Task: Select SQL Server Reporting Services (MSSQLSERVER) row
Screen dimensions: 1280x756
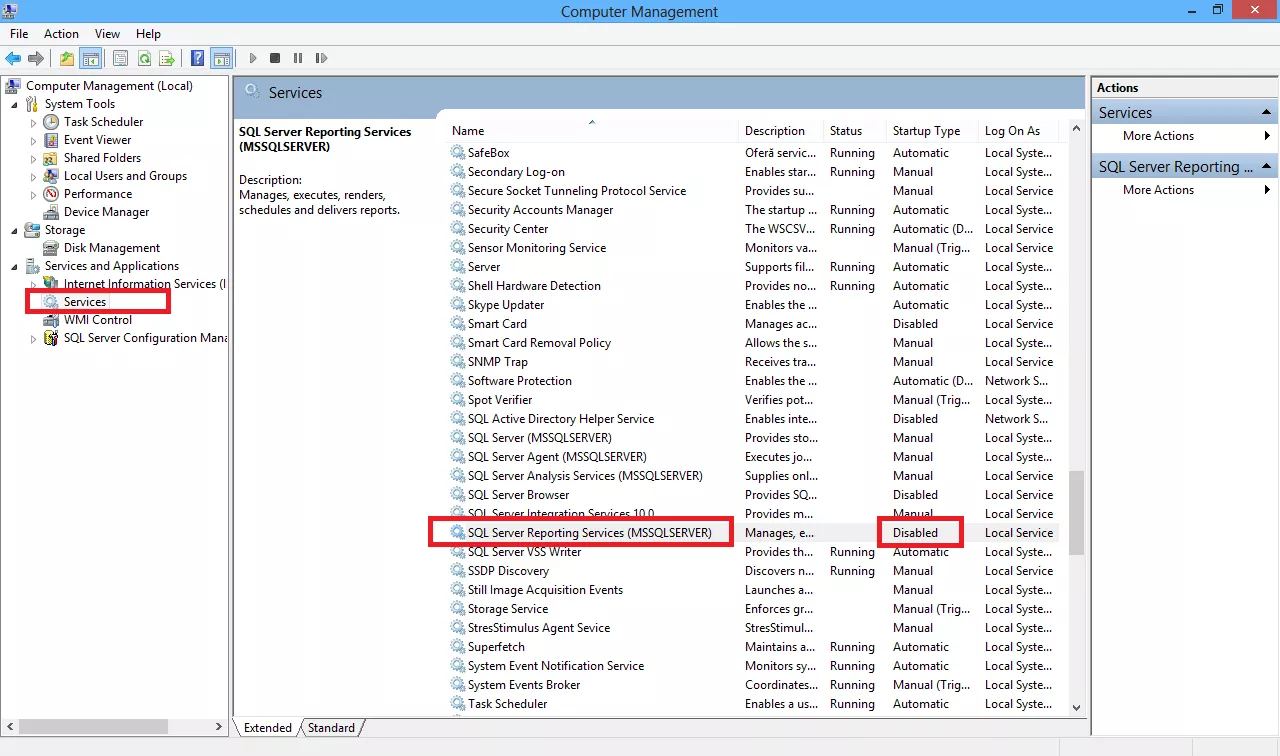Action: [752, 533]
